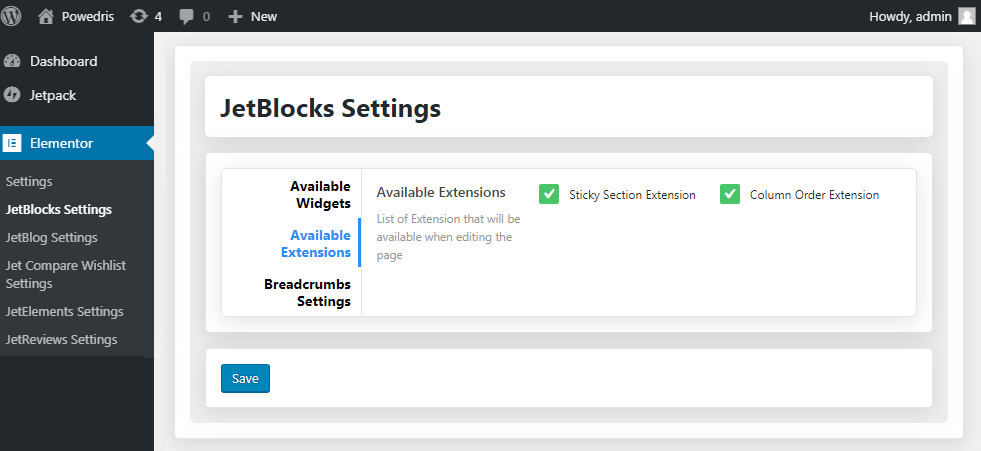
Task: Open the Dashboard gauge icon
Action: [12, 61]
